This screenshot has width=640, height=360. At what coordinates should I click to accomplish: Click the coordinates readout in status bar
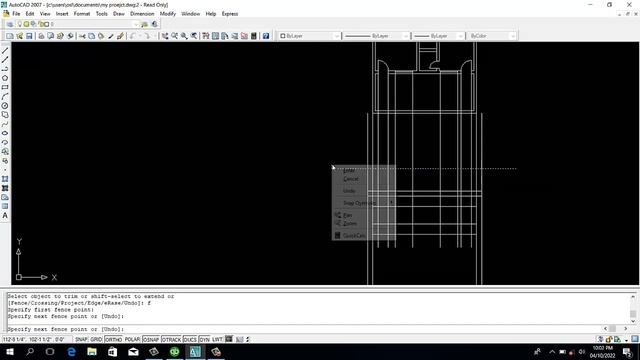tap(37, 339)
